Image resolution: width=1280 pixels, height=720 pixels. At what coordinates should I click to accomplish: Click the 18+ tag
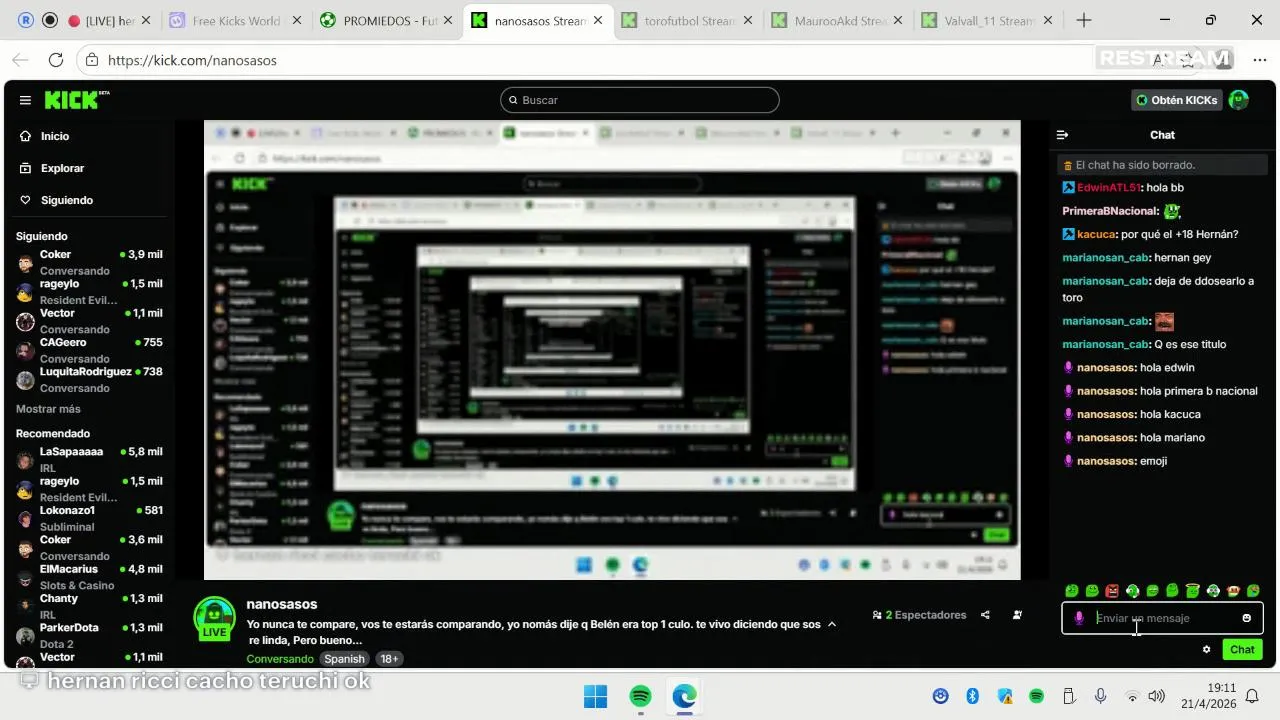click(389, 659)
